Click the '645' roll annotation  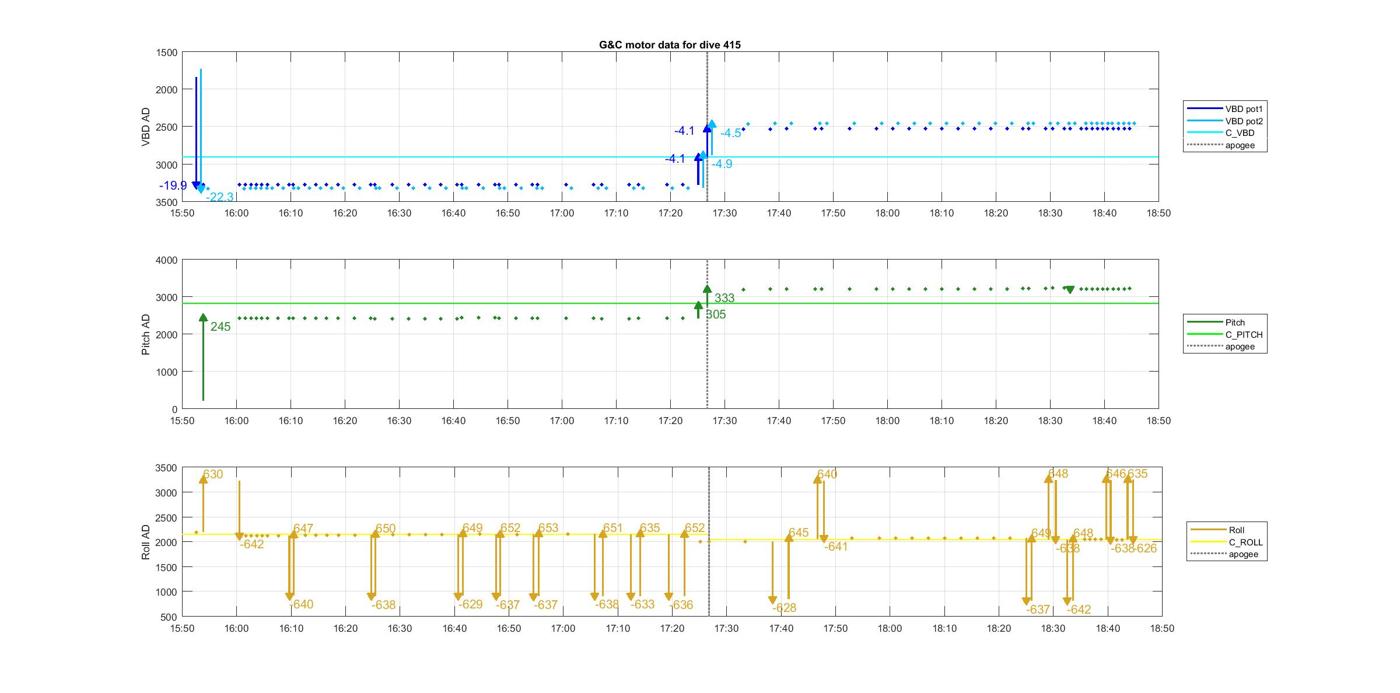(x=798, y=533)
